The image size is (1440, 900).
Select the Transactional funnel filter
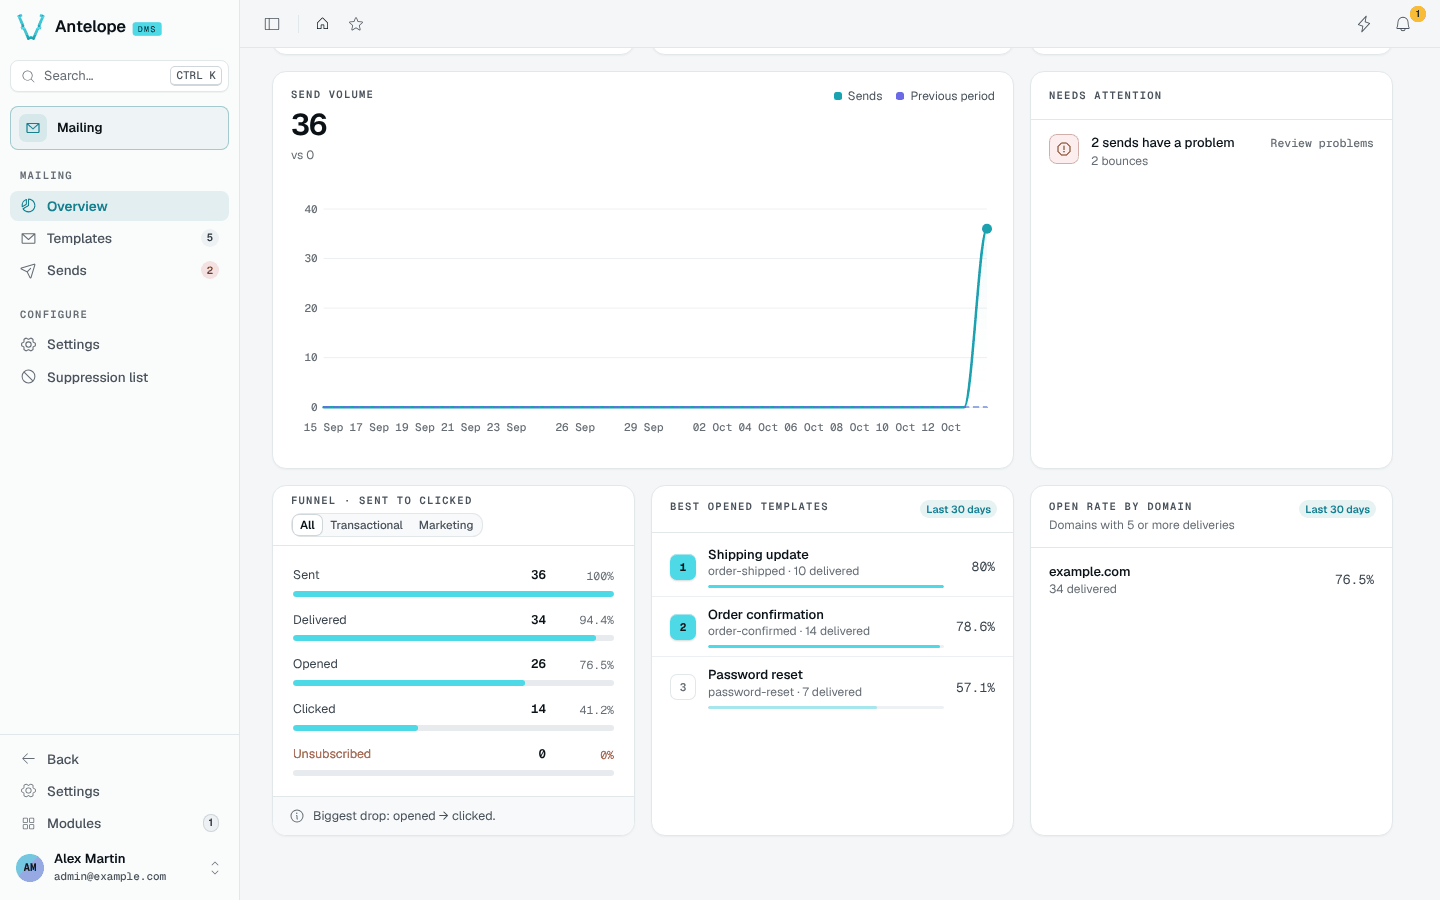[366, 525]
